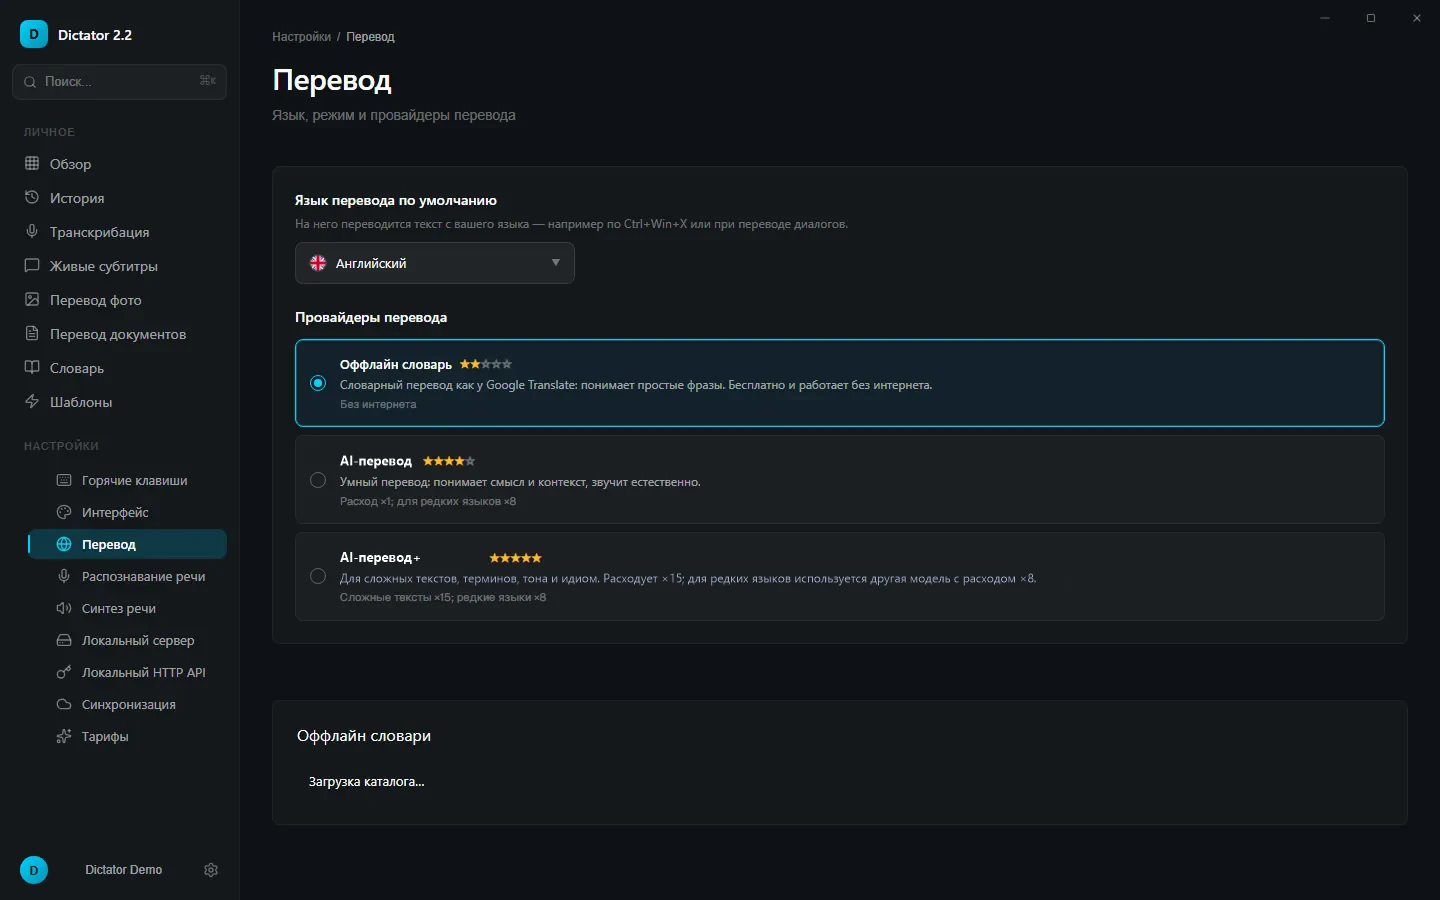Open Синтез речи settings
The width and height of the screenshot is (1440, 900).
pos(127,608)
